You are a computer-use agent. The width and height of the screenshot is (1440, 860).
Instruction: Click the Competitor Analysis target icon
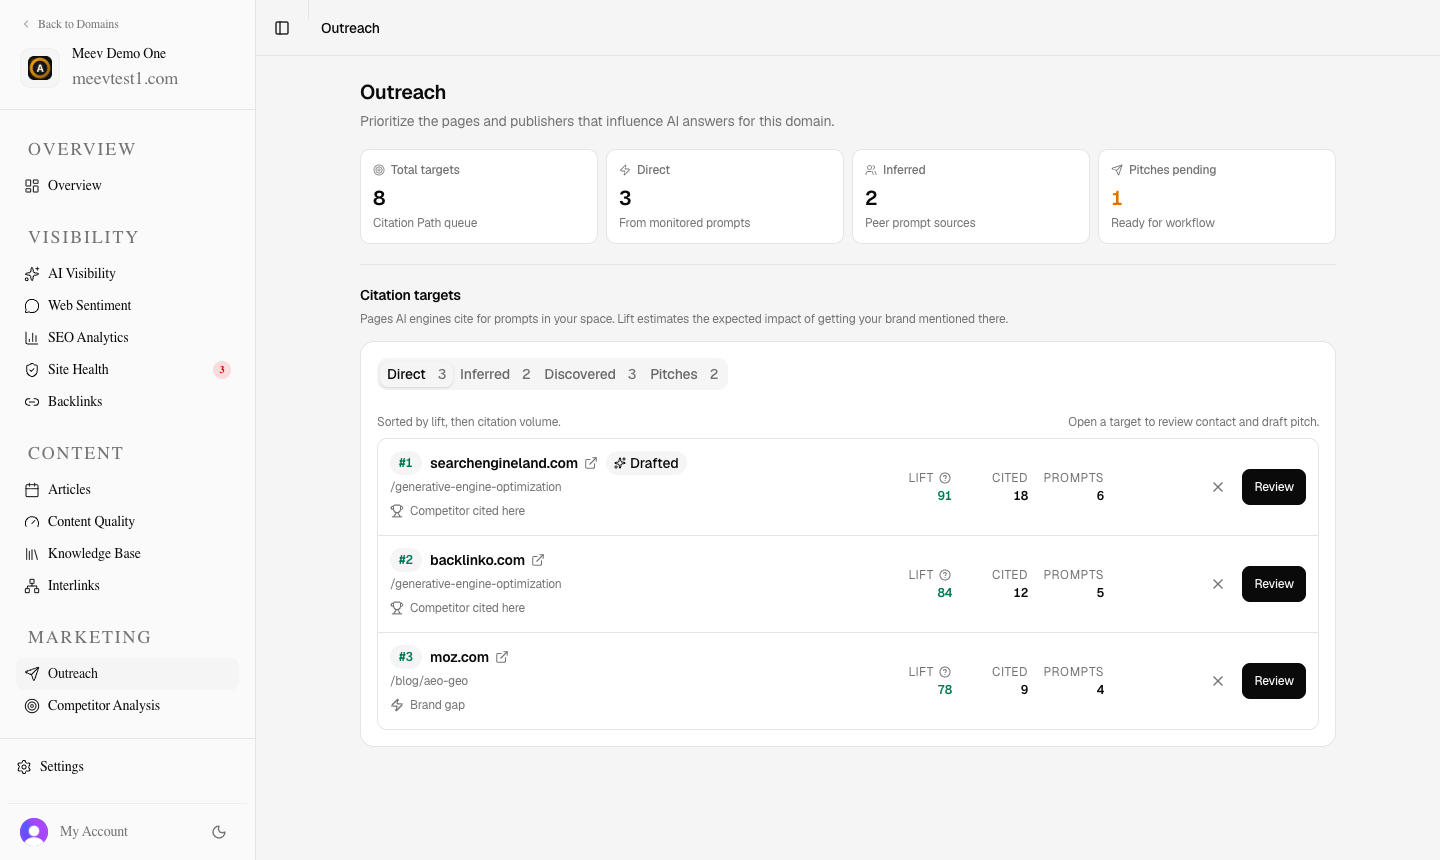click(32, 706)
